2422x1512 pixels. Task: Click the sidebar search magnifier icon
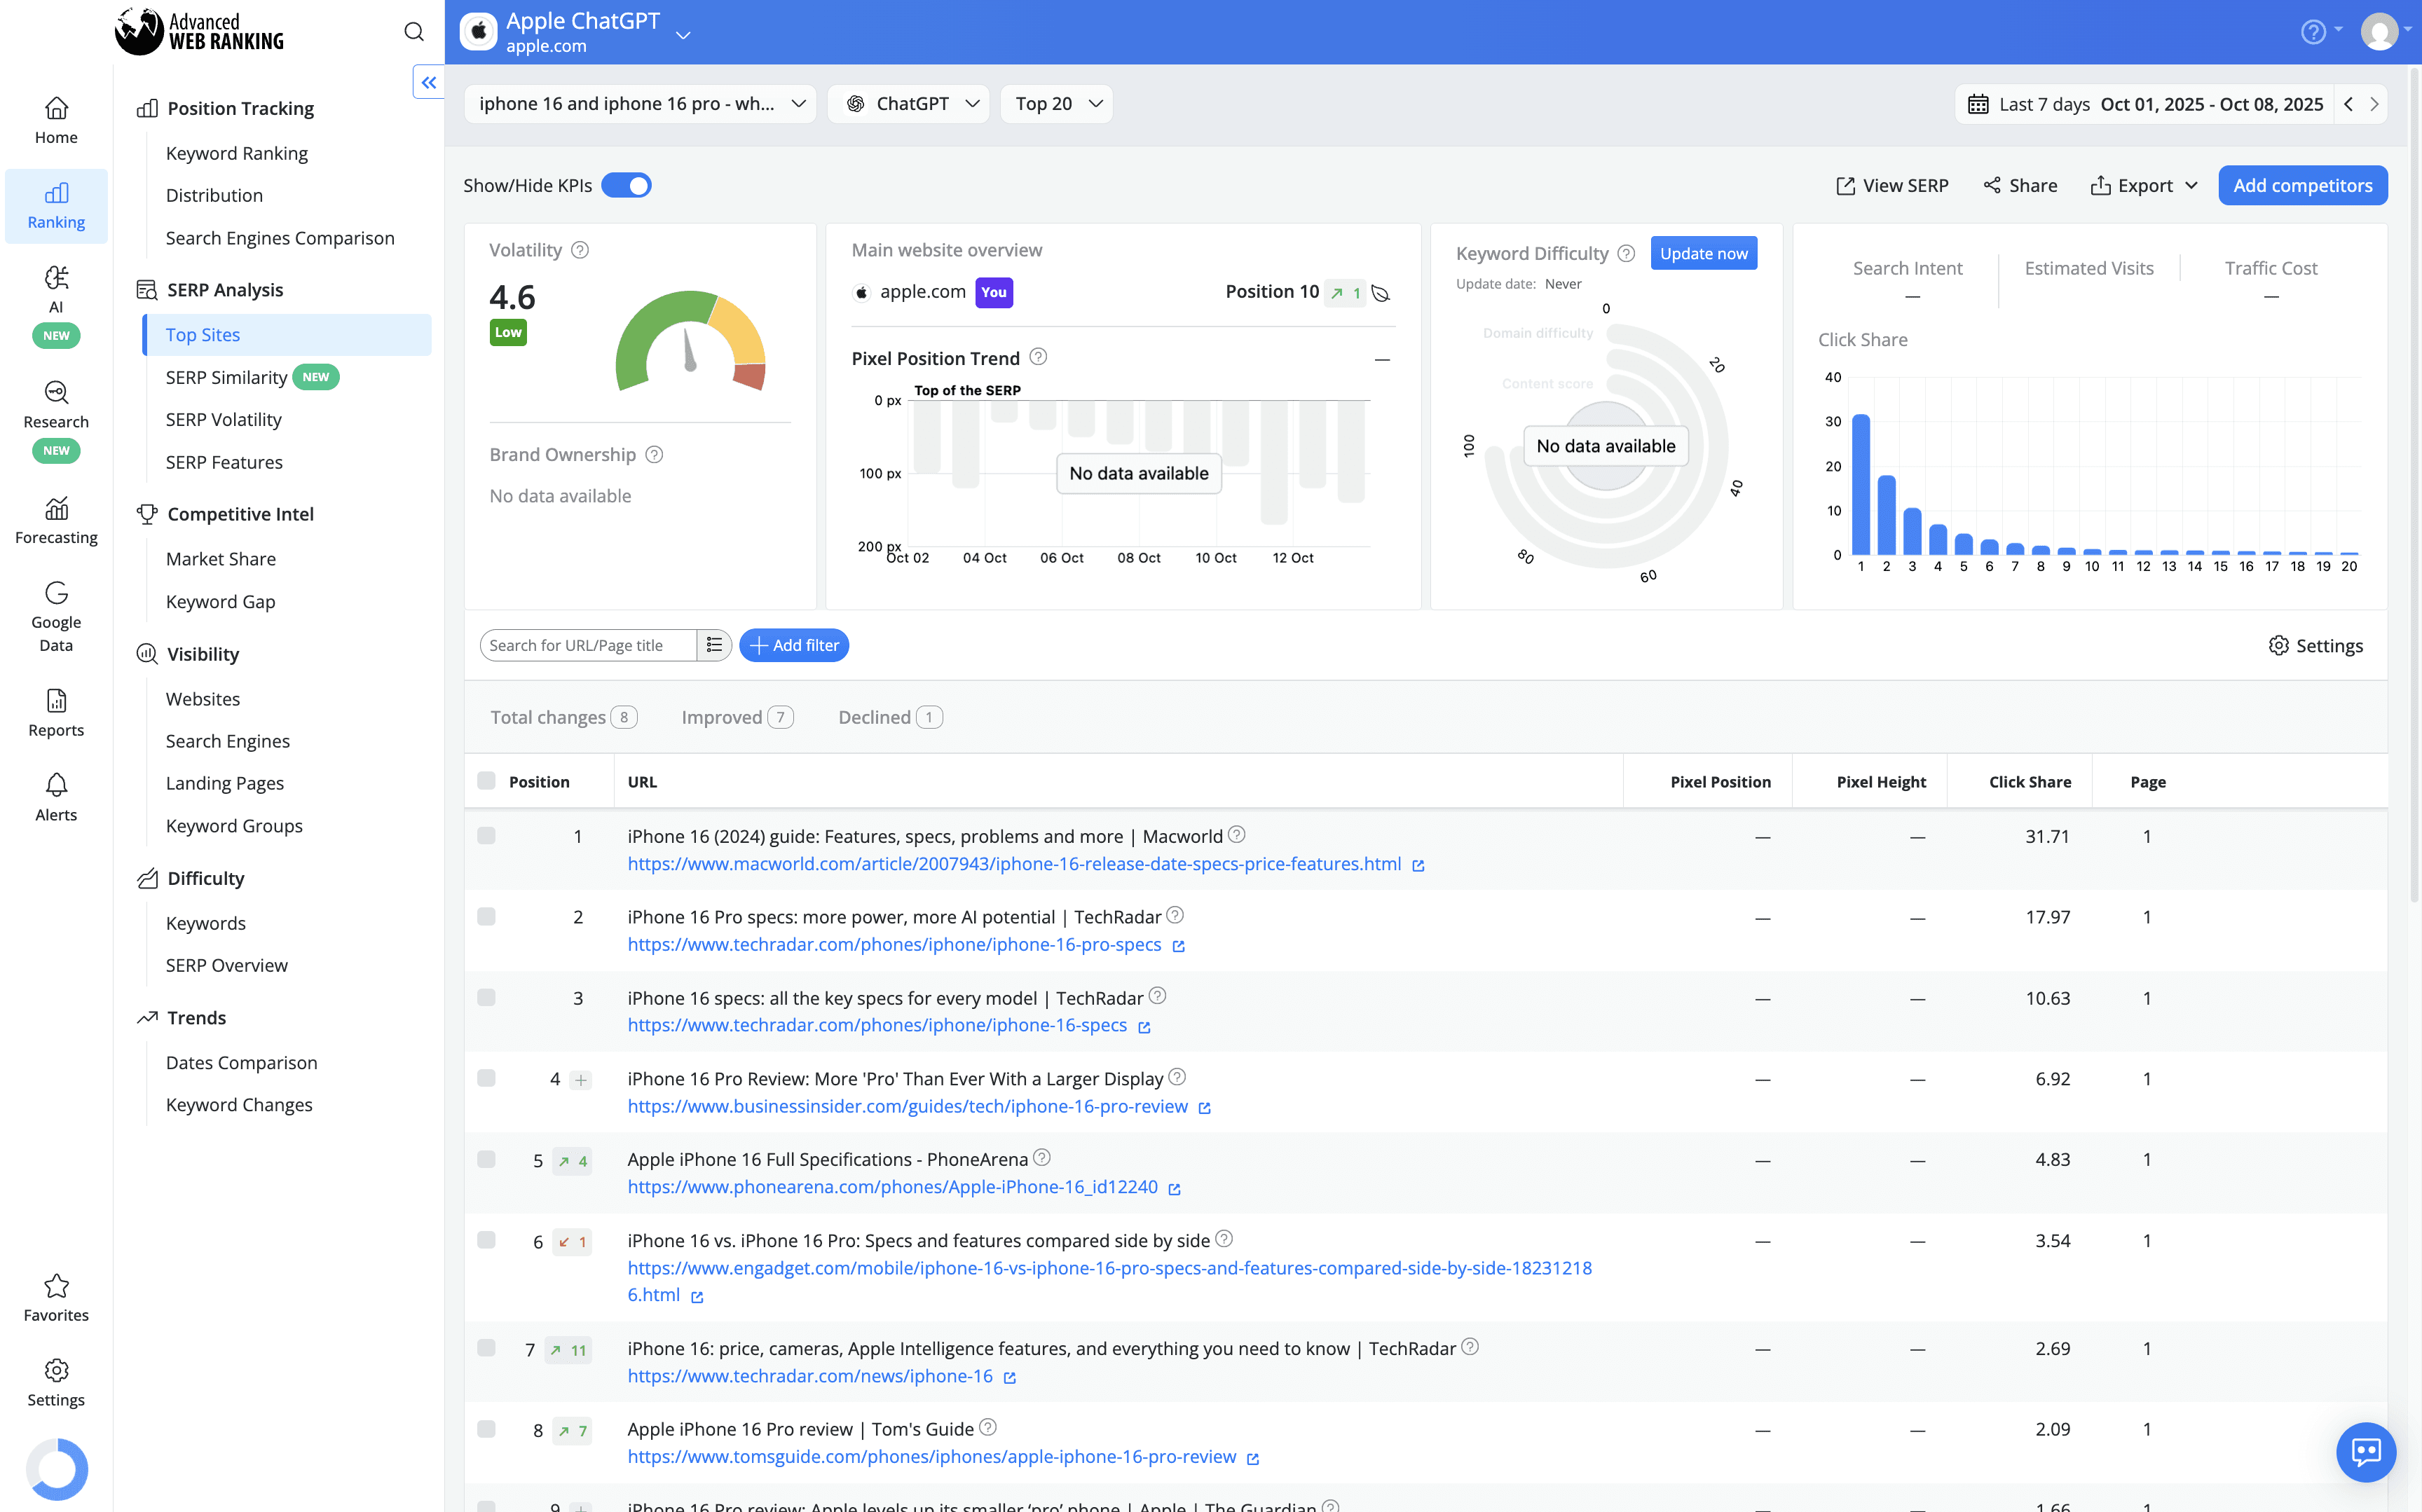(x=413, y=32)
